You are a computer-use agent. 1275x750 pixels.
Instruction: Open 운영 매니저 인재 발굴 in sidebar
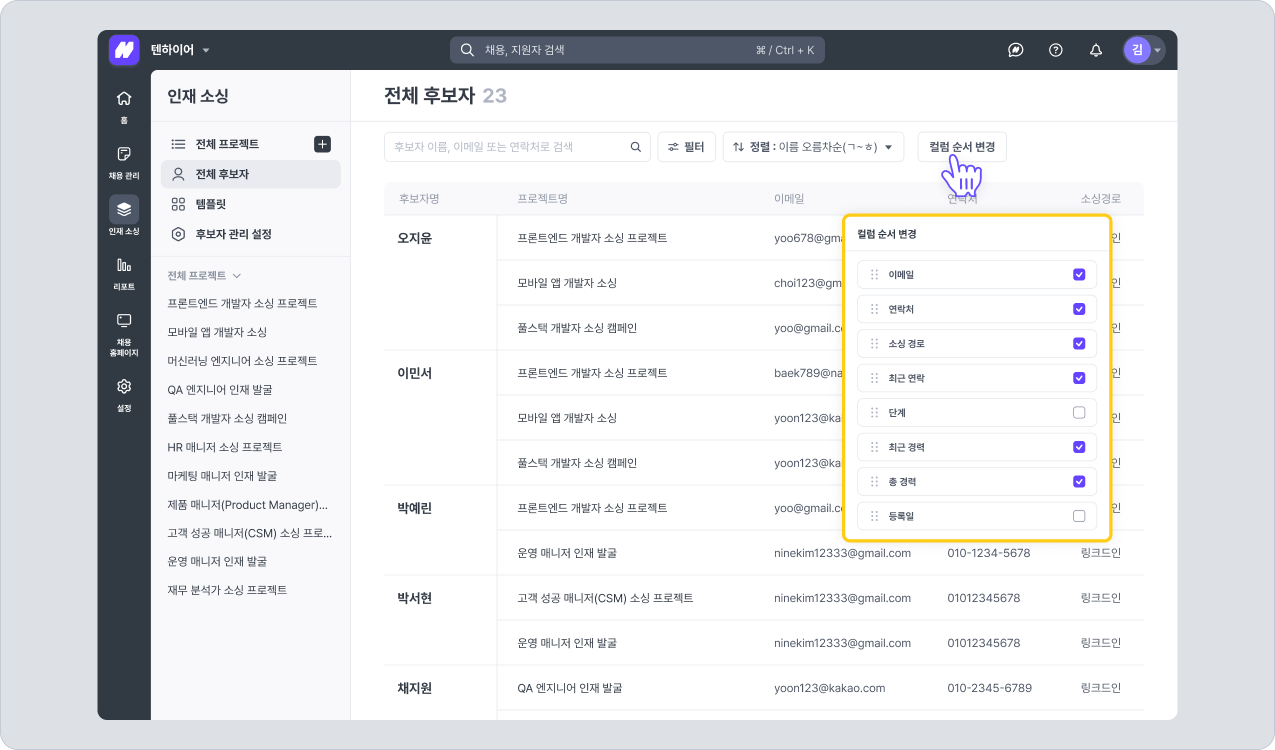click(217, 562)
